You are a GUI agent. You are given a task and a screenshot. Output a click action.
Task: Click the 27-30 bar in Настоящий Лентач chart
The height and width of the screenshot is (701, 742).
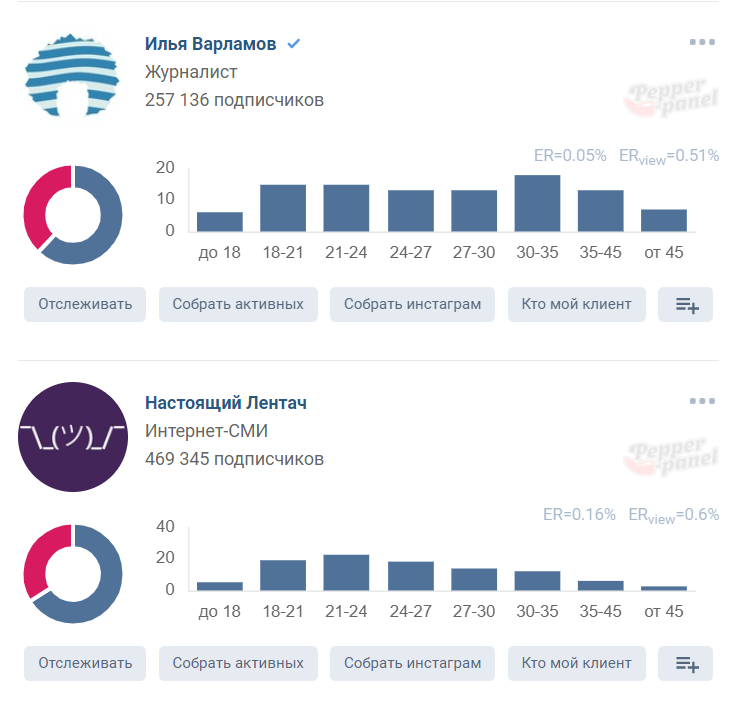(474, 579)
